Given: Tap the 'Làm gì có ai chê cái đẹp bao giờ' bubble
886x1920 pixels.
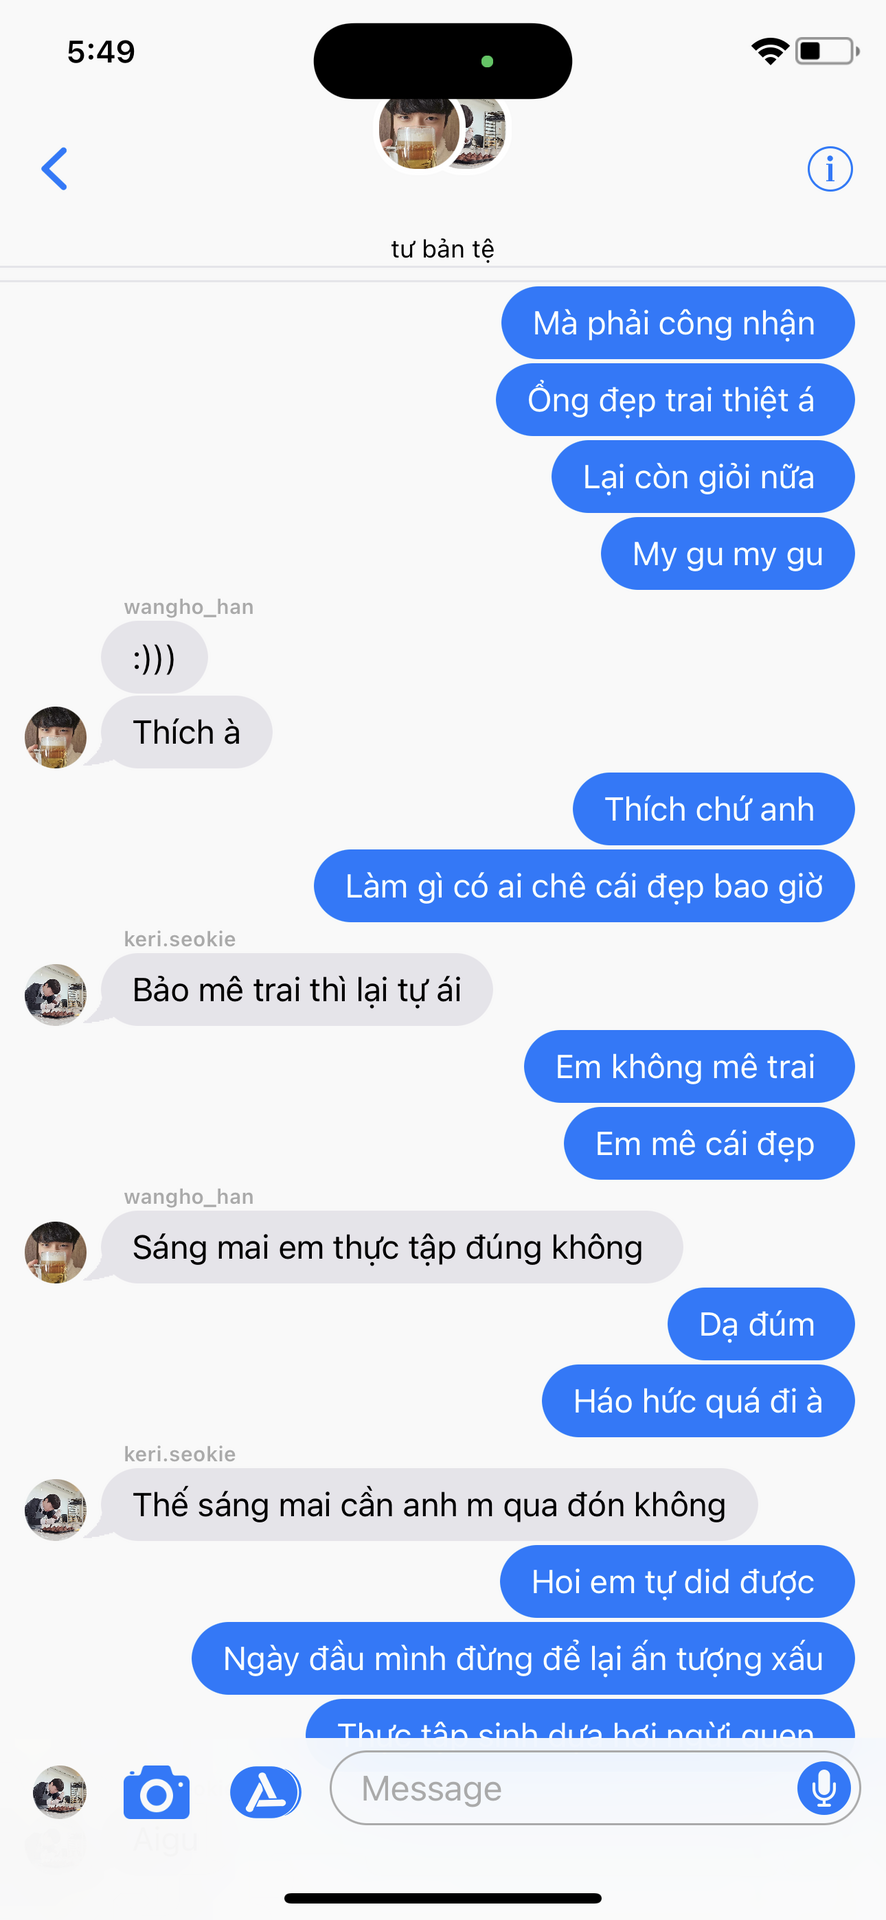Looking at the screenshot, I should pos(584,886).
